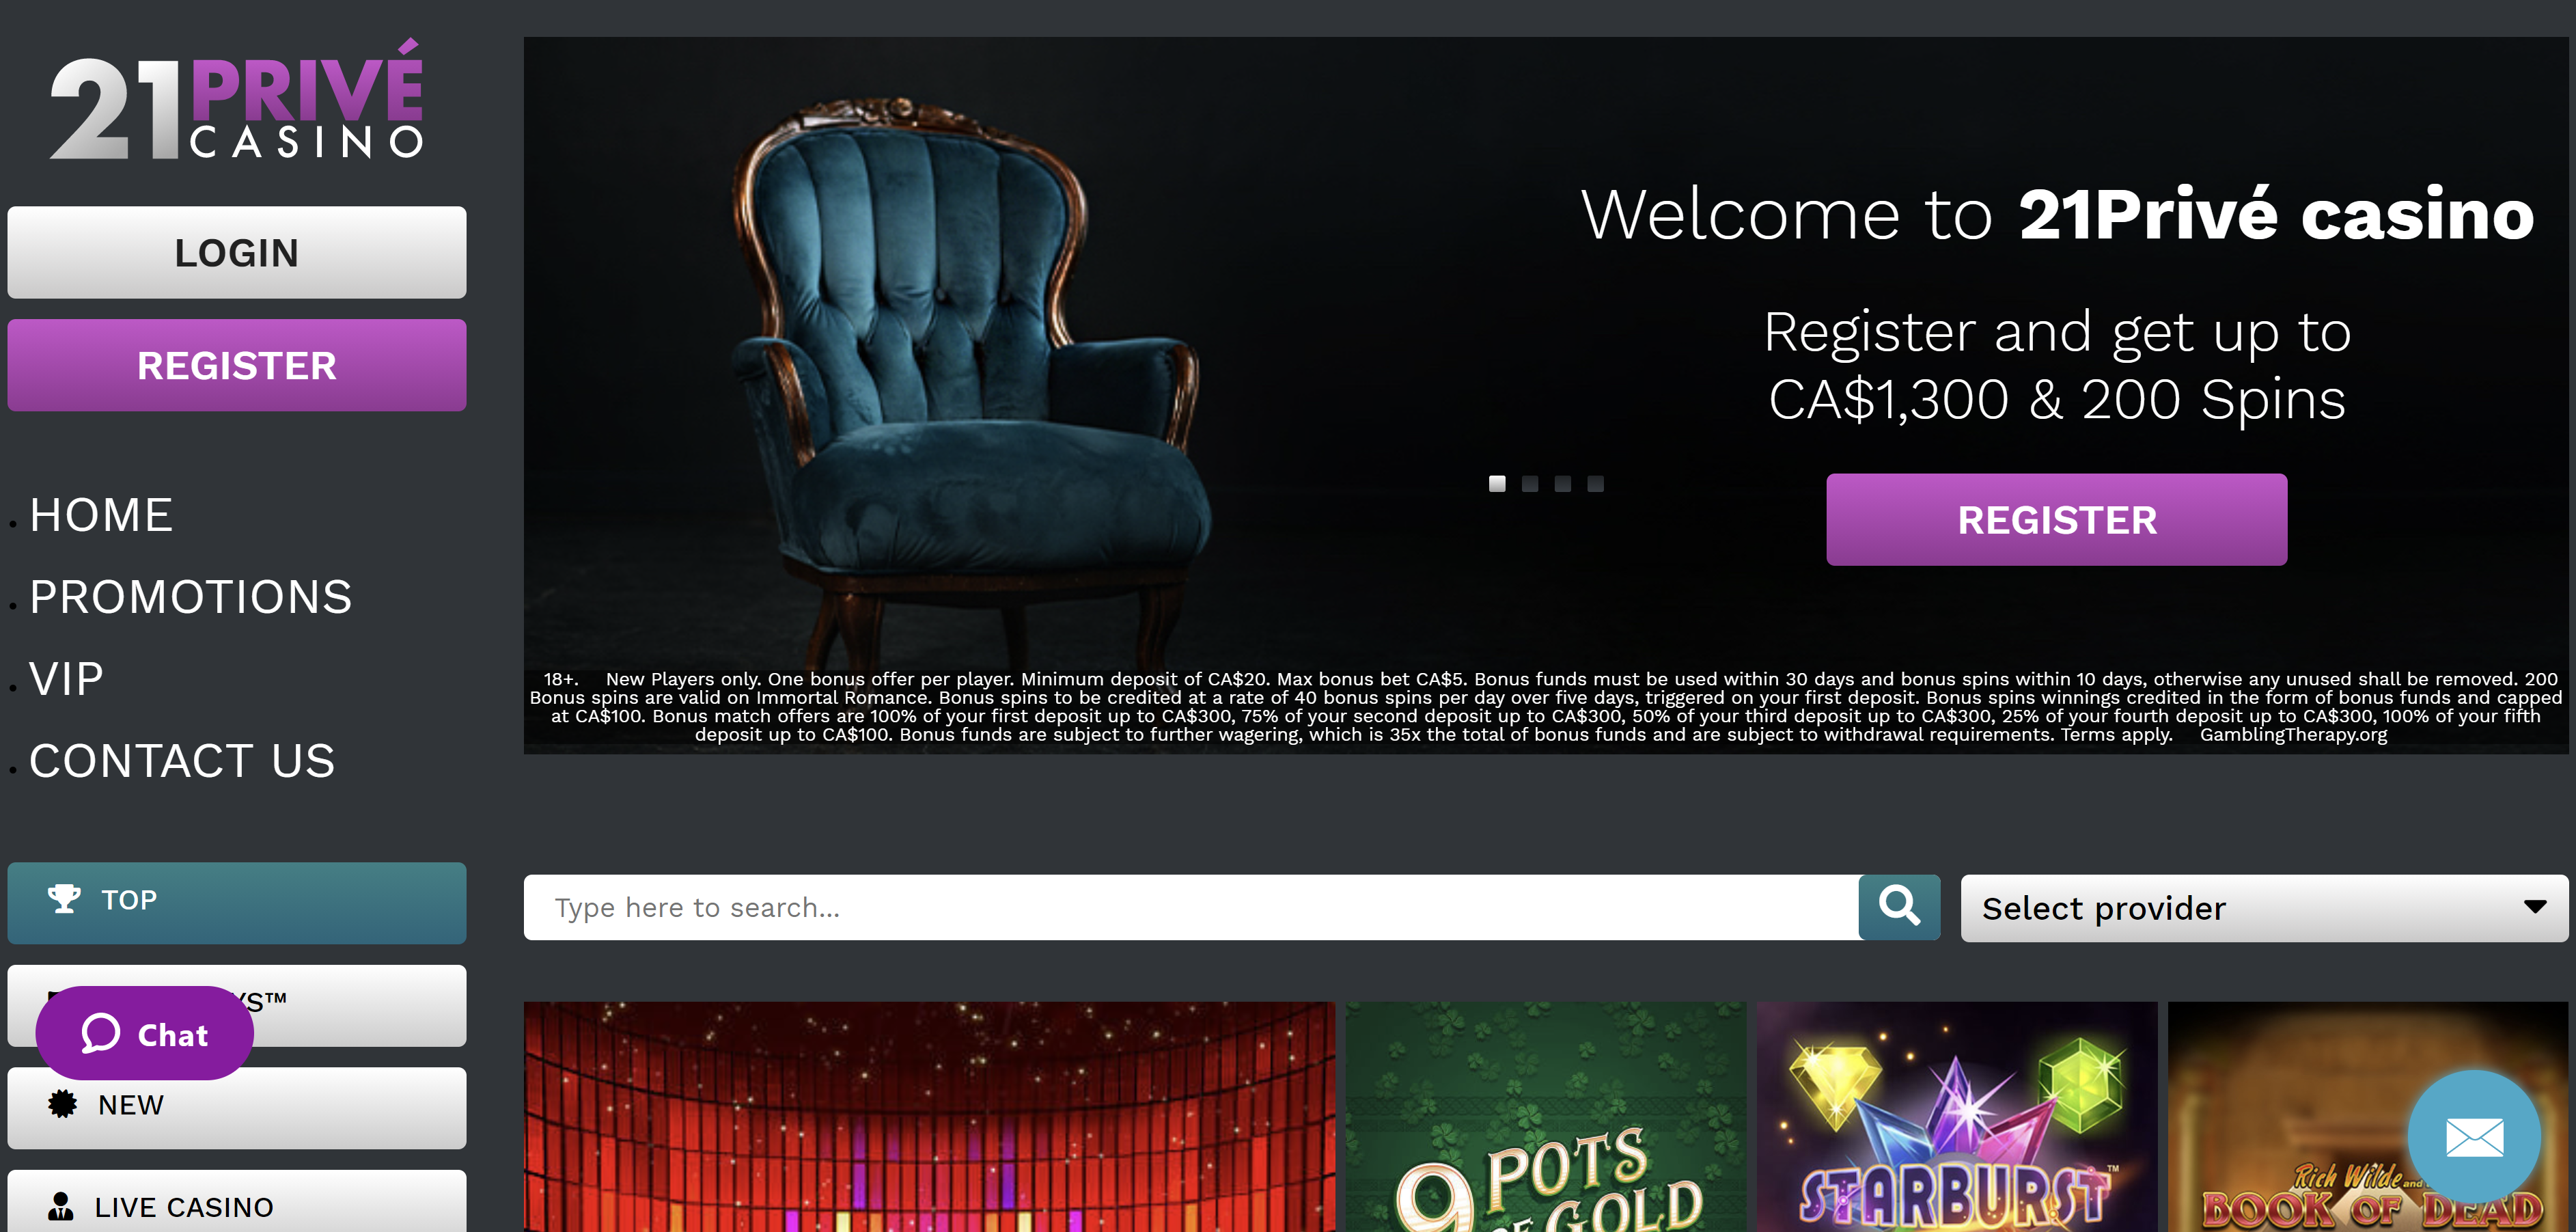
Task: Open the purple Chat bubble widget
Action: coord(145,1033)
